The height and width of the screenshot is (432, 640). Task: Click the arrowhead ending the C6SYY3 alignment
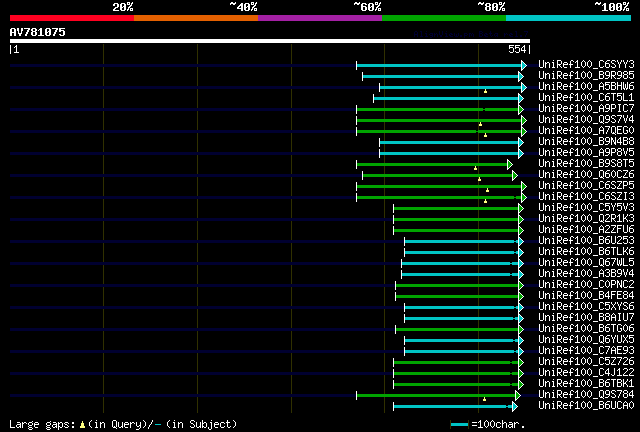pyautogui.click(x=524, y=65)
